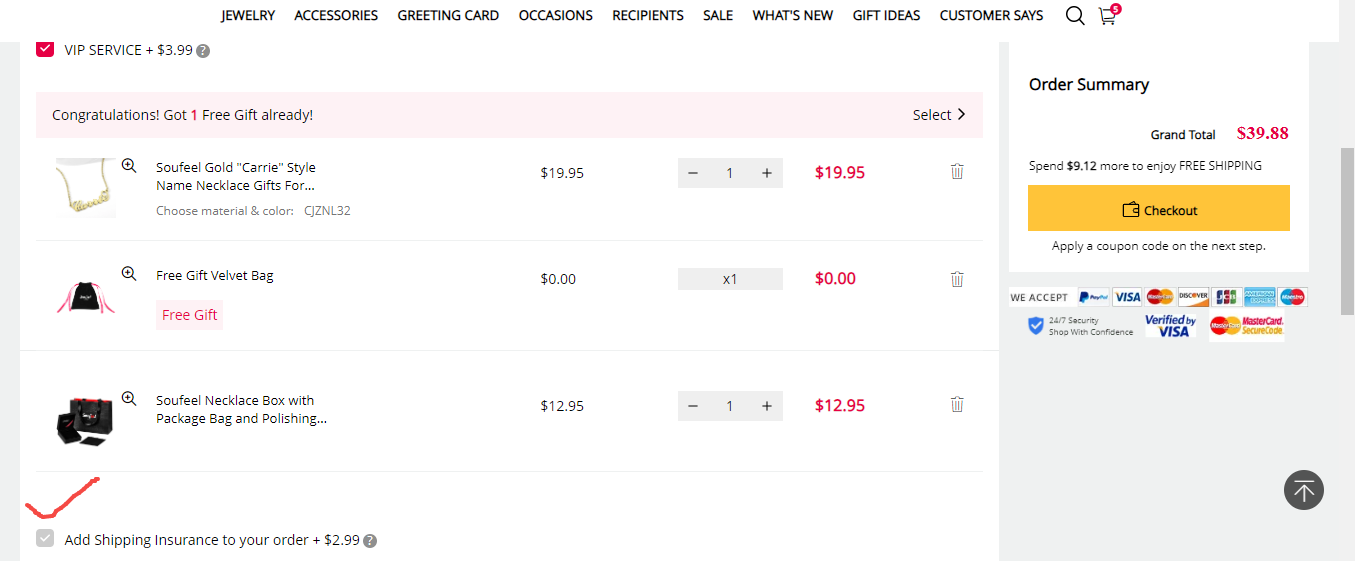
Task: Click the Grand Total $39.88 amount
Action: (1262, 133)
